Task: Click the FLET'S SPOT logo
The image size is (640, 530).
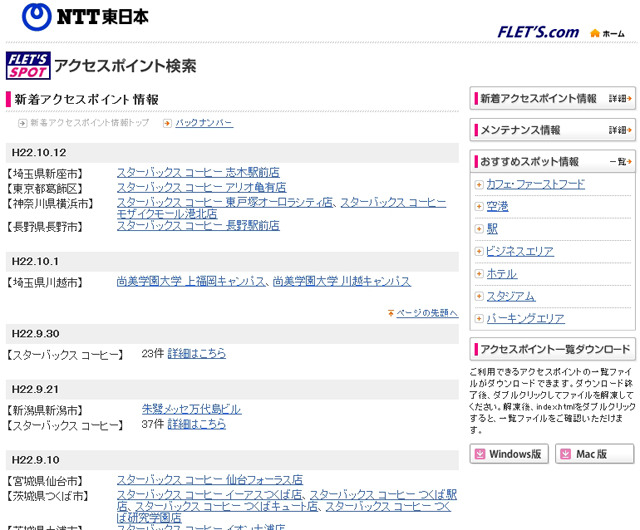Action: tap(28, 65)
